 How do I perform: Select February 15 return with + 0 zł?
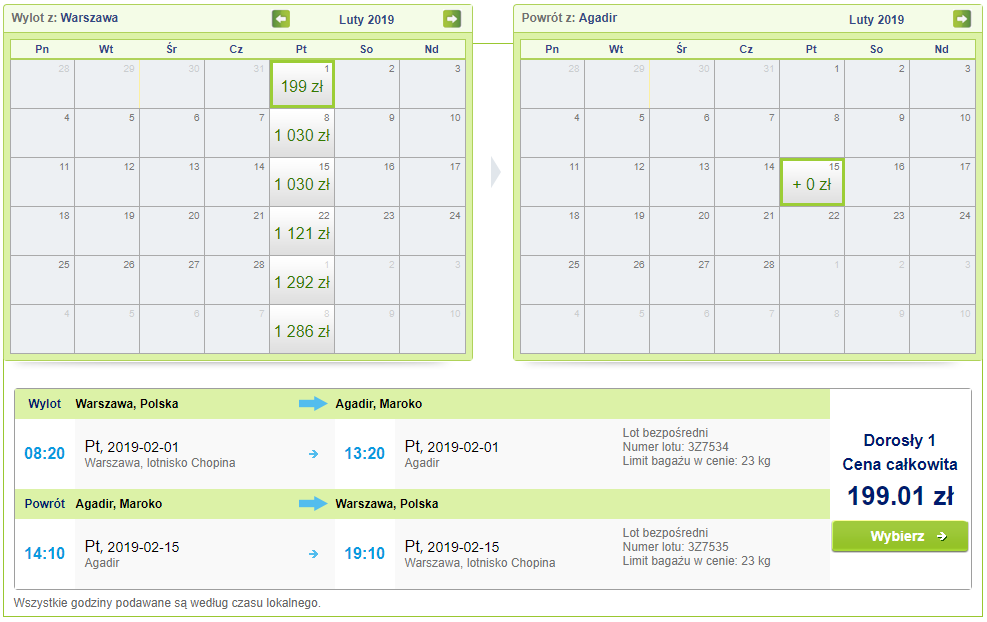(x=812, y=182)
